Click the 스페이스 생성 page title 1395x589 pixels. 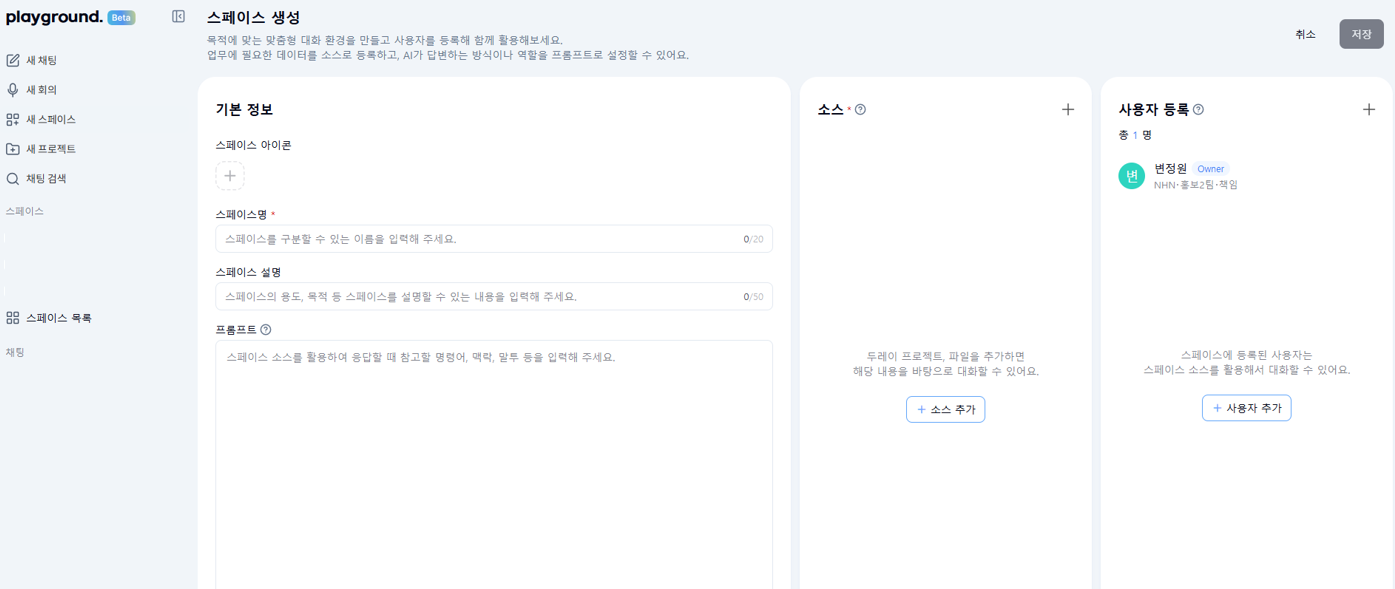pyautogui.click(x=253, y=18)
